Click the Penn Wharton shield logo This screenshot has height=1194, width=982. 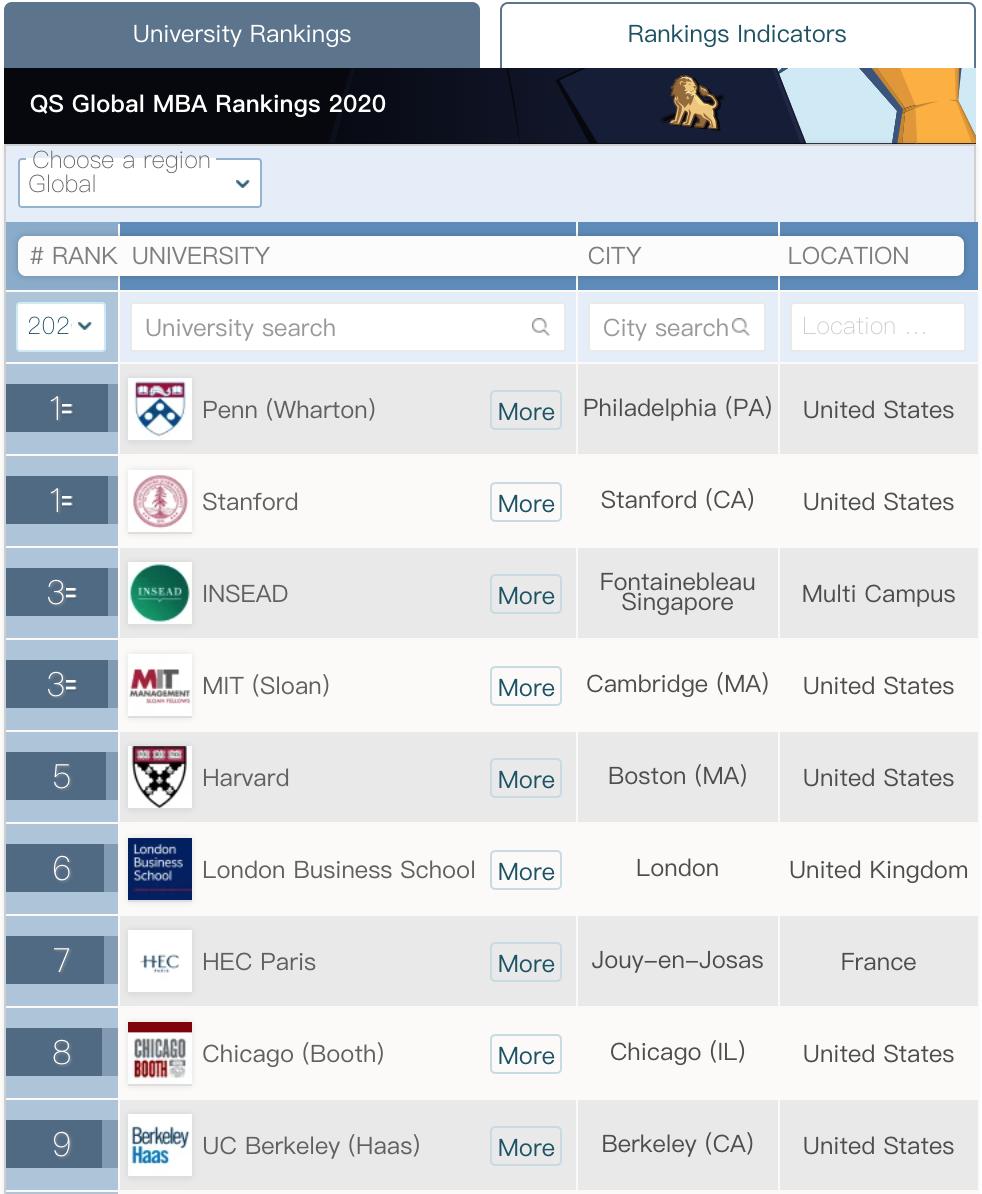click(160, 409)
